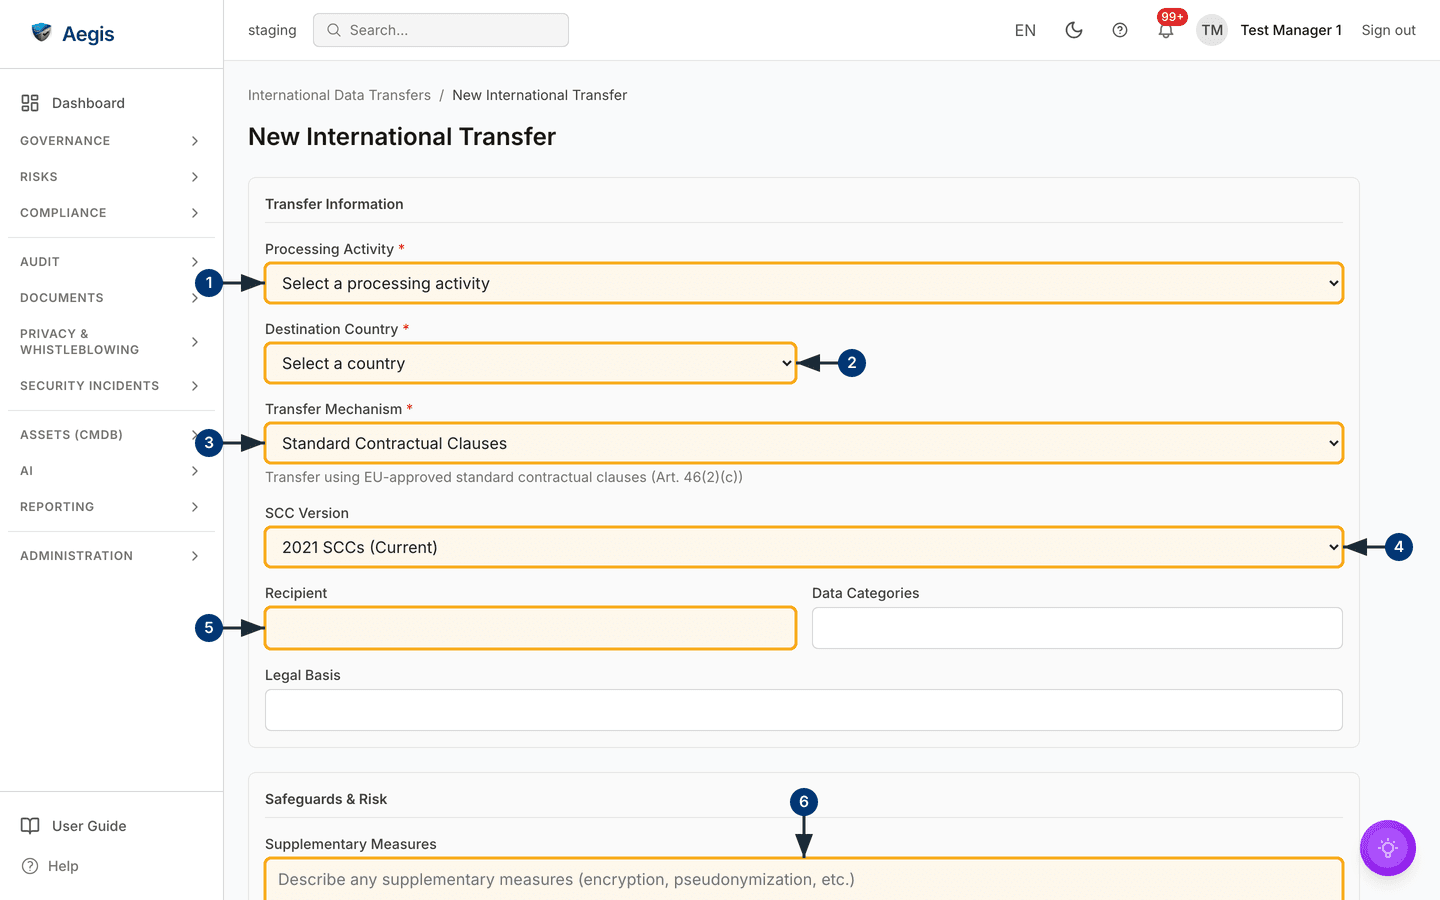The image size is (1440, 900).
Task: Expand the Documents sidebar section
Action: 110,298
